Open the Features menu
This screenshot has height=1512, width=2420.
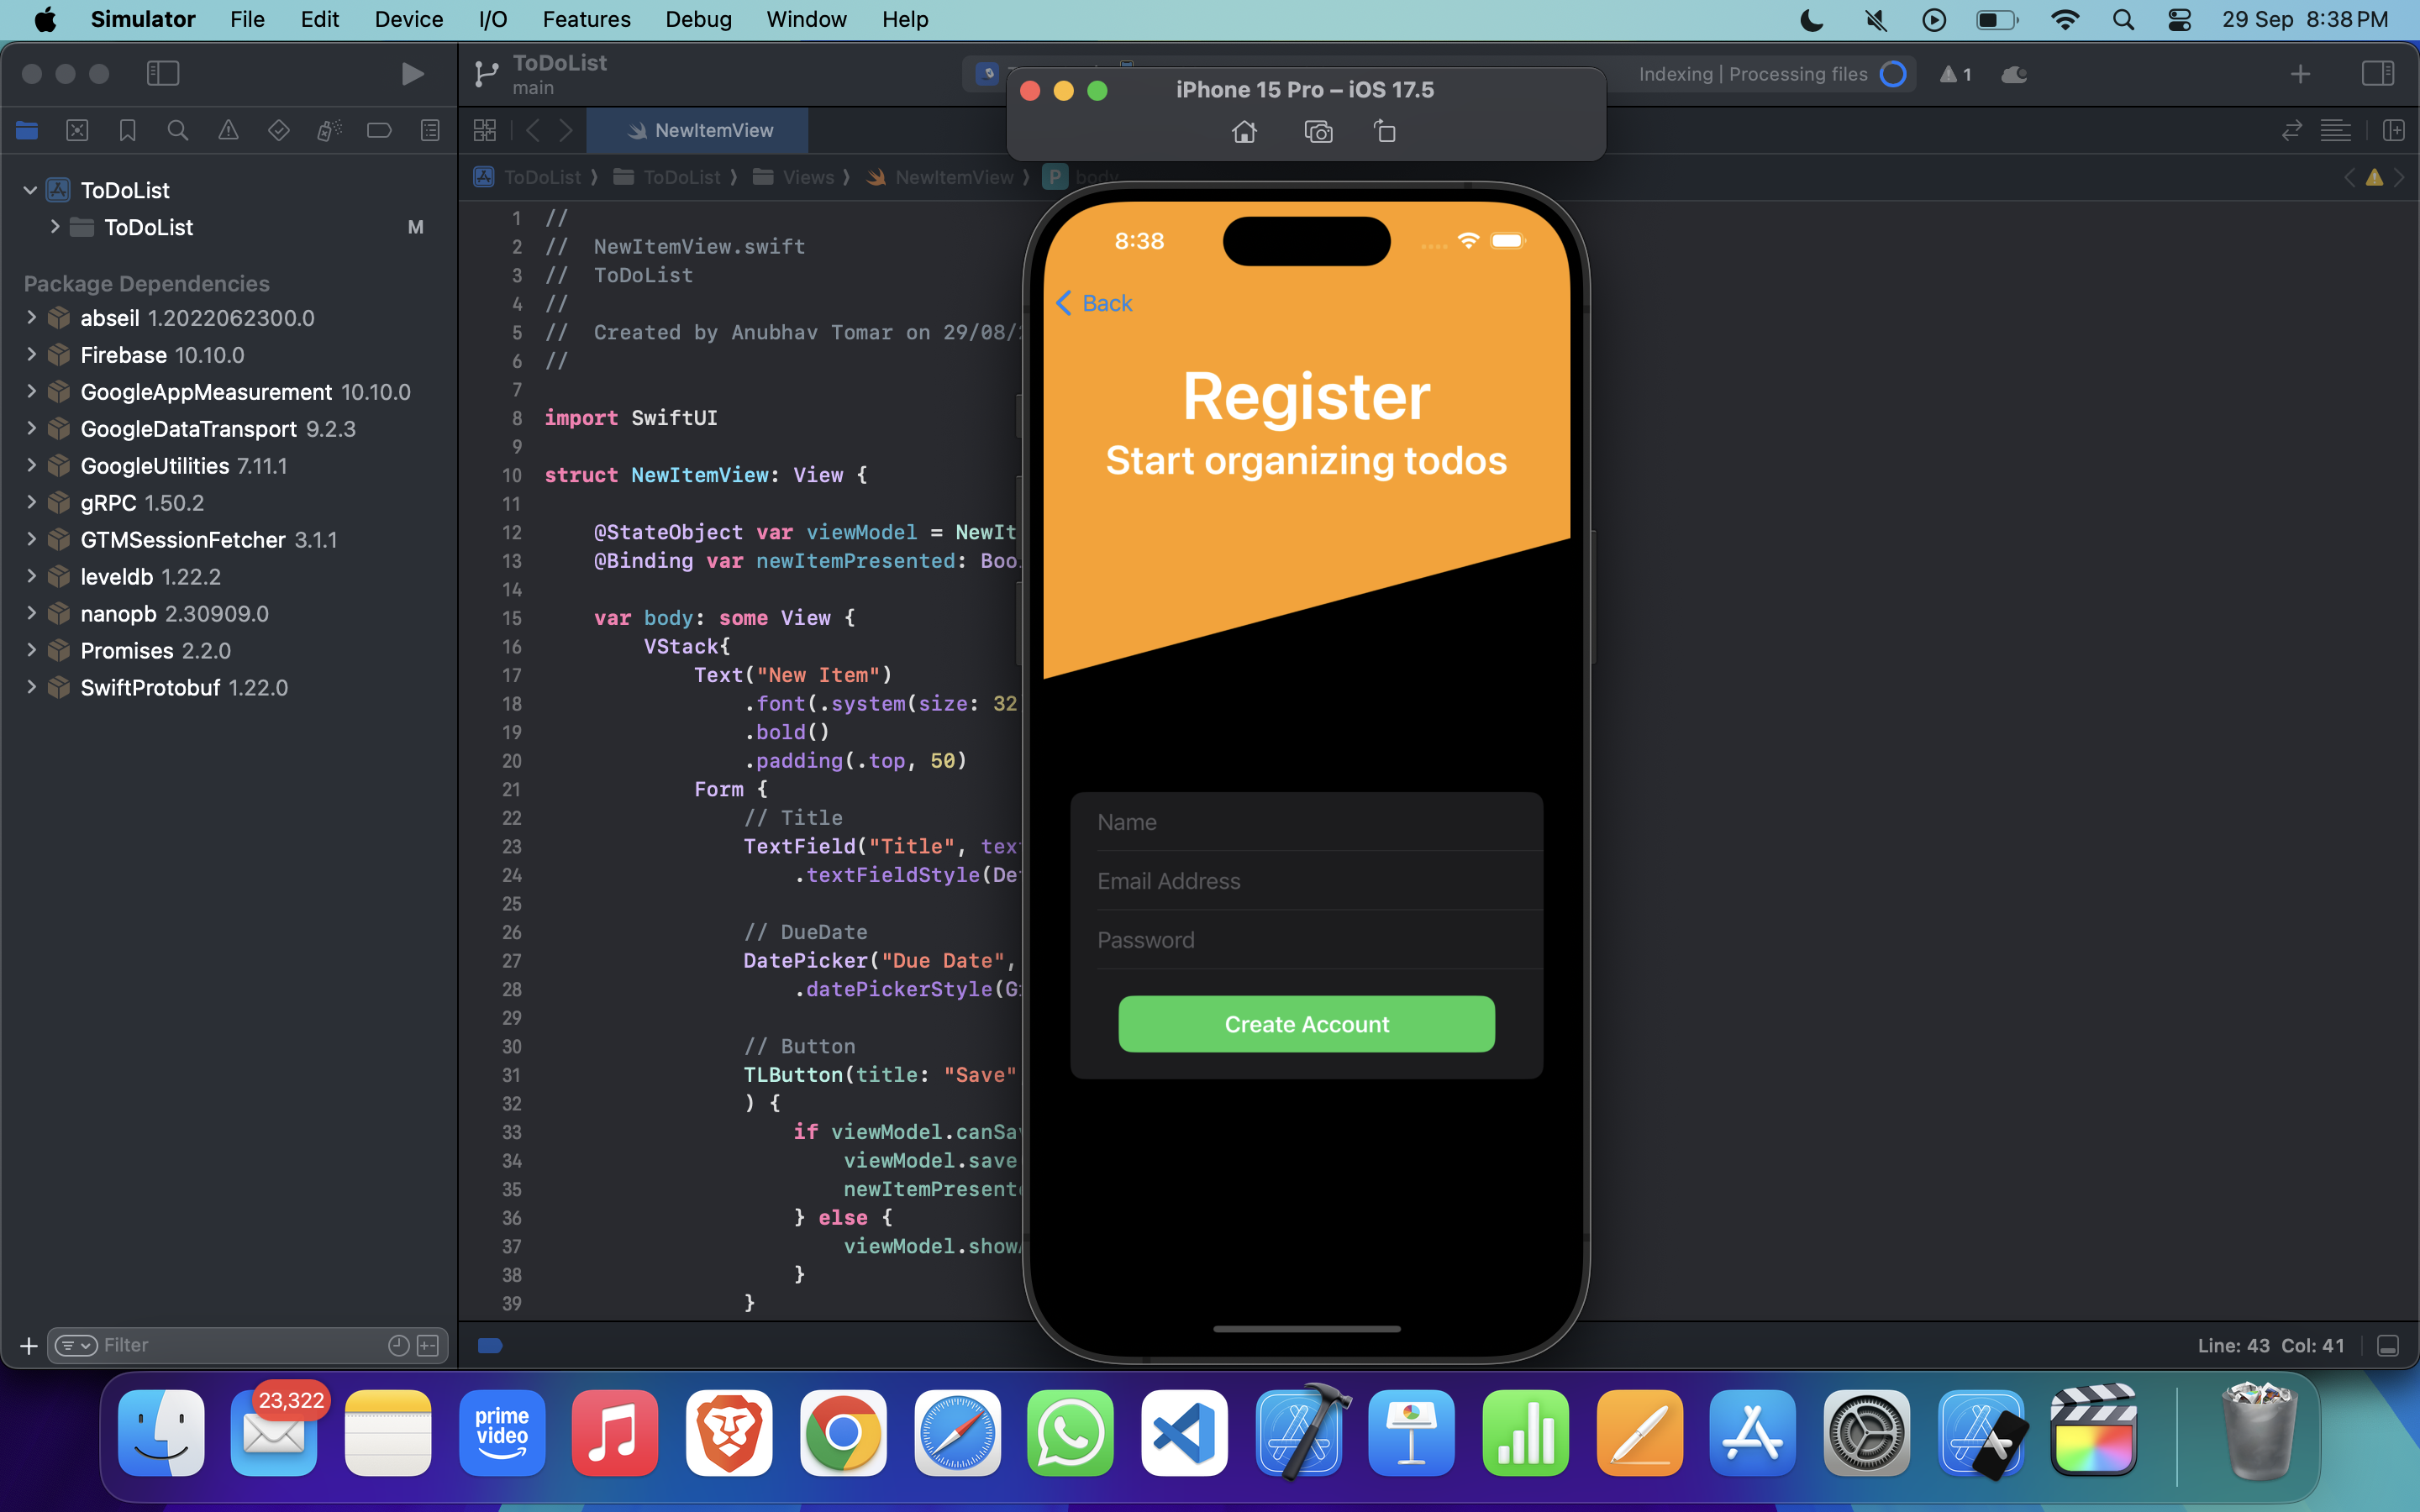pos(586,19)
